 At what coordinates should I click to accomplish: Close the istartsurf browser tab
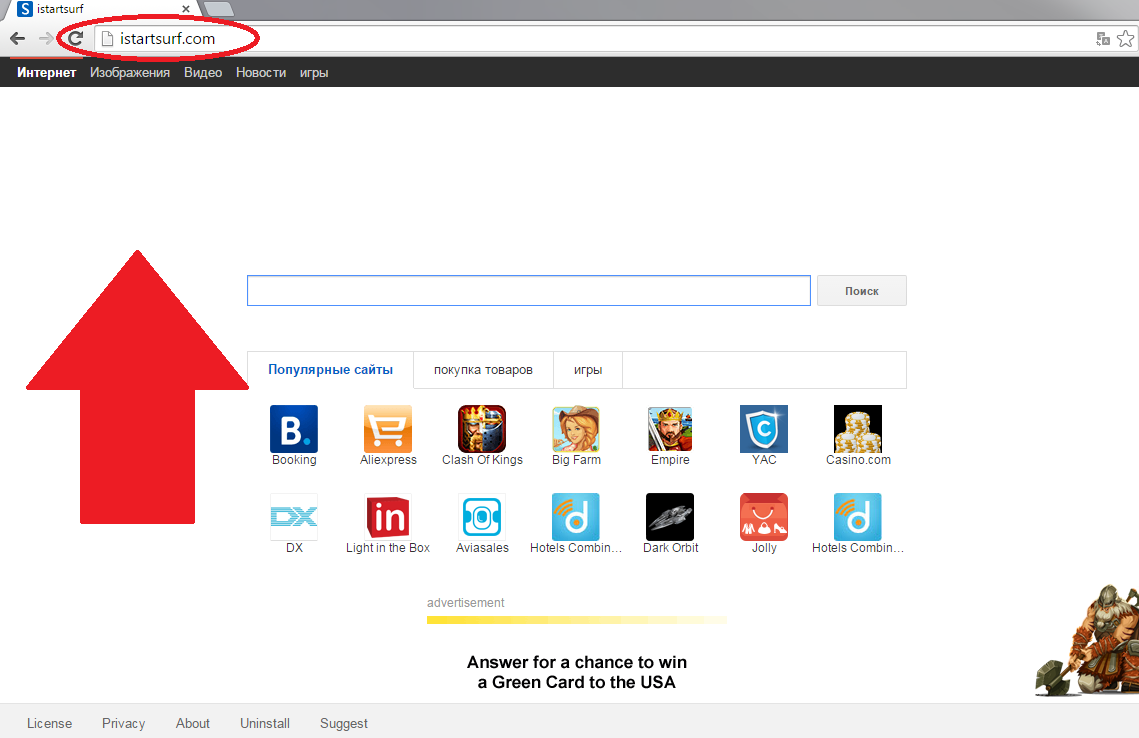point(186,9)
